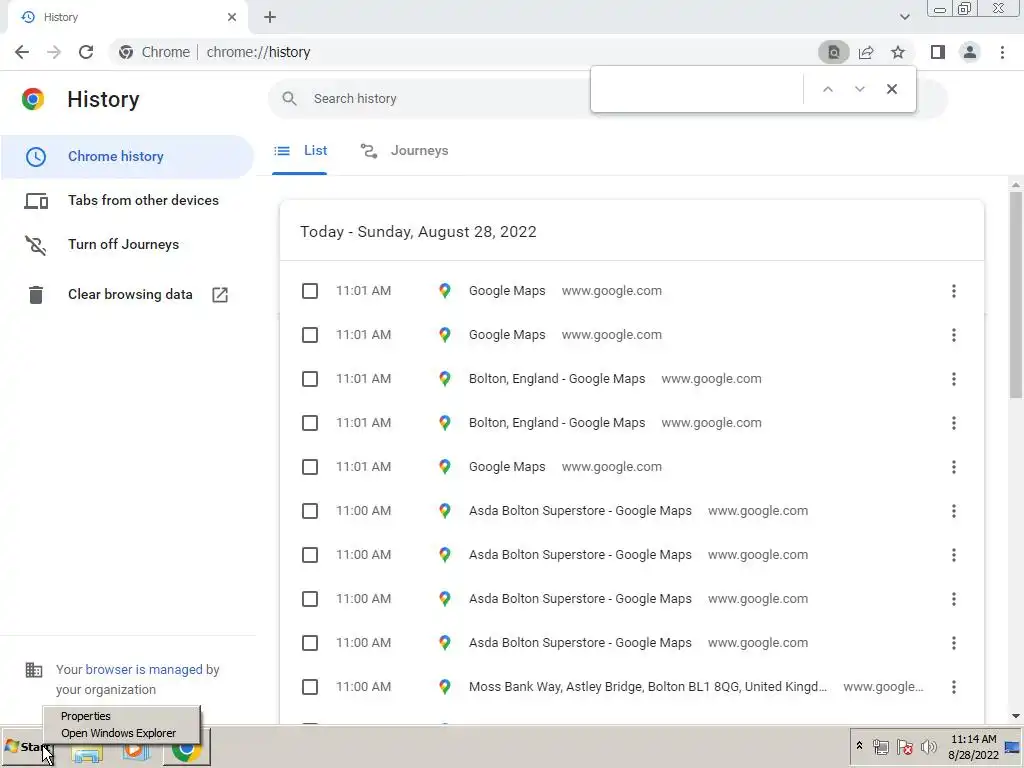Open actions menu for first Asda Bolton entry
1024x768 pixels.
coord(953,511)
